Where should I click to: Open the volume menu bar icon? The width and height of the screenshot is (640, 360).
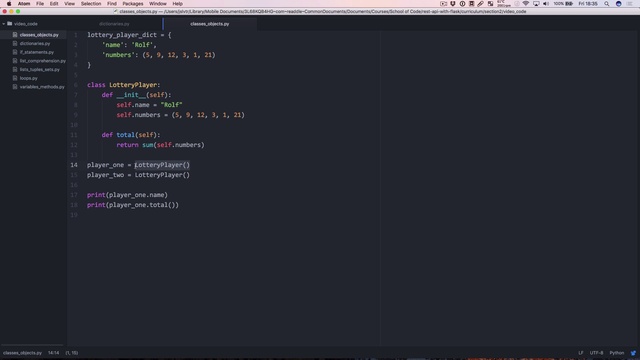[x=546, y=4]
